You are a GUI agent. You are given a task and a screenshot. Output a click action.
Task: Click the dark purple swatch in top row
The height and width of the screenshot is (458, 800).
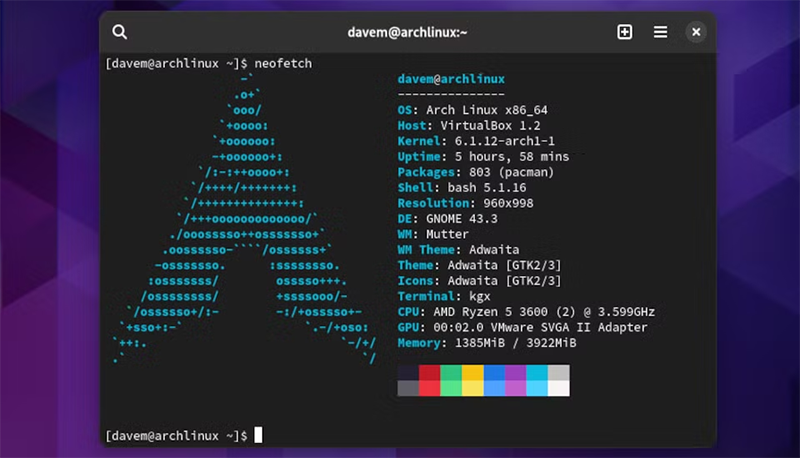tap(516, 372)
